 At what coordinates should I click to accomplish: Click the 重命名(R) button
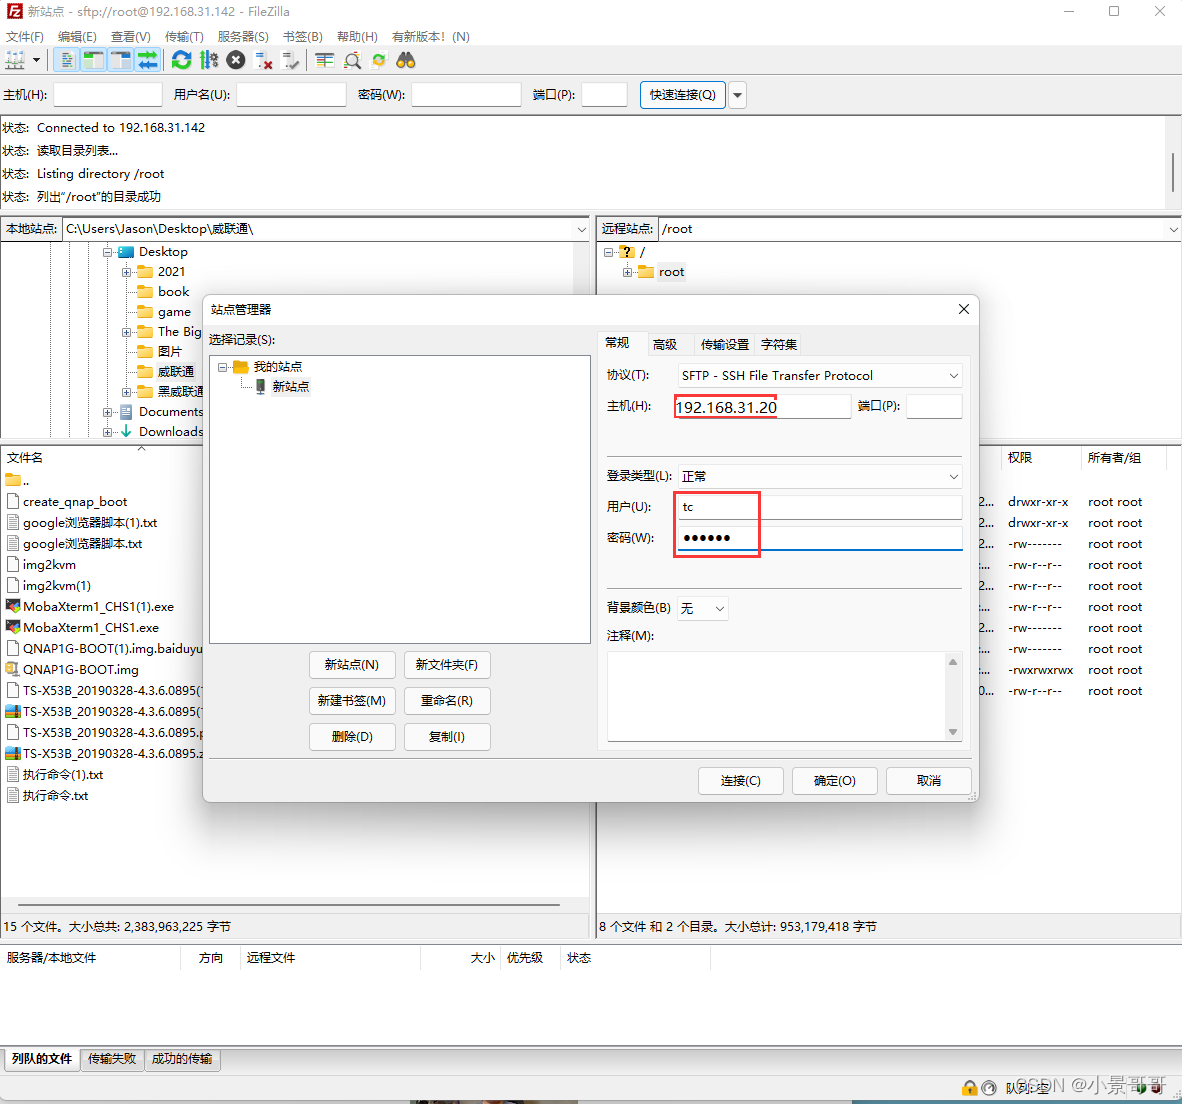coord(447,701)
